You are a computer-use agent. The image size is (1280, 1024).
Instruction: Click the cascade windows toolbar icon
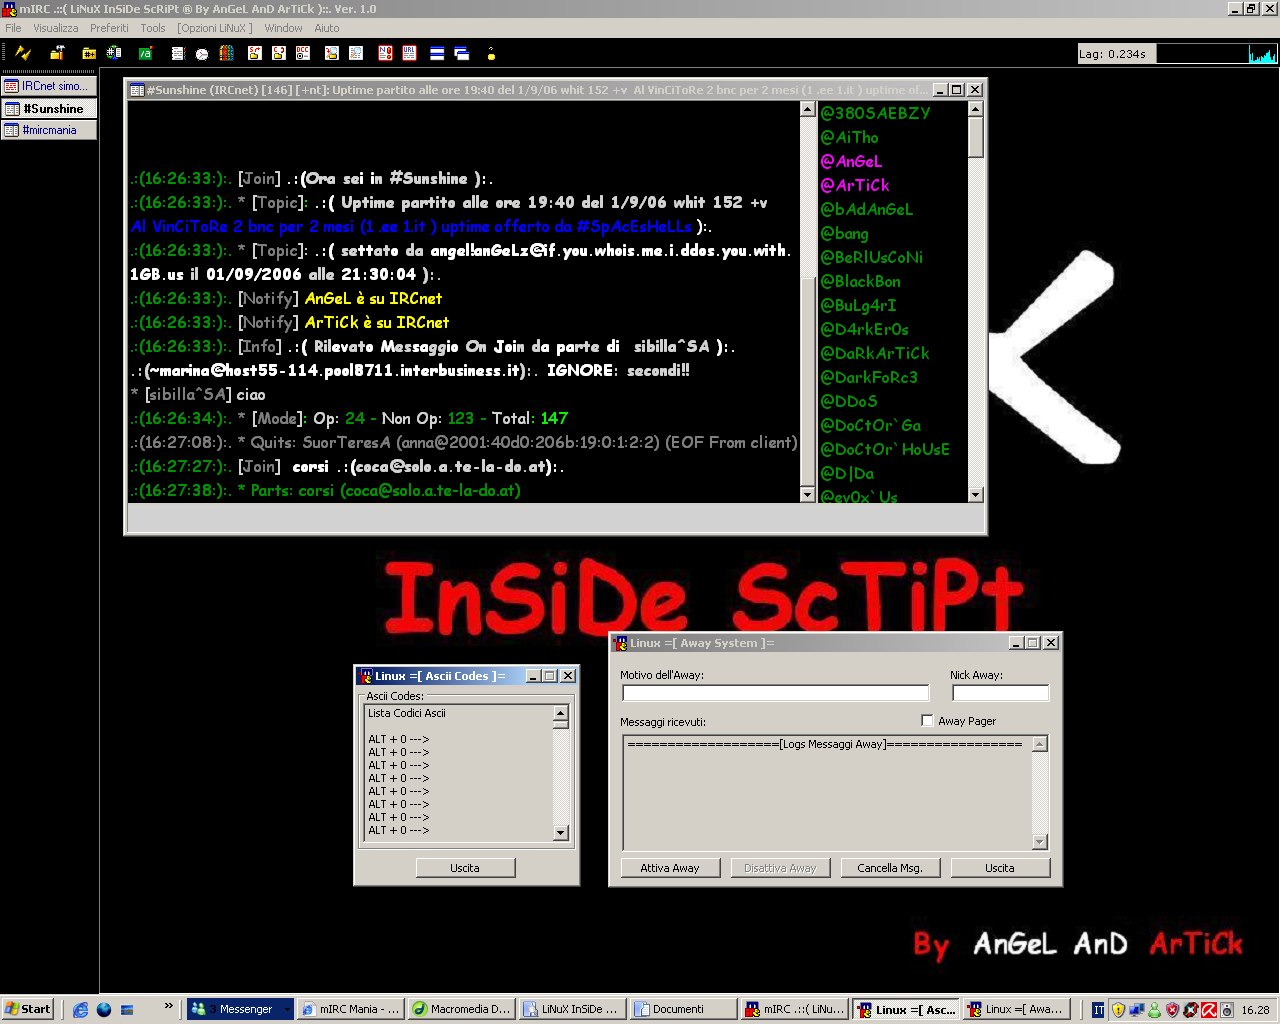[x=461, y=53]
